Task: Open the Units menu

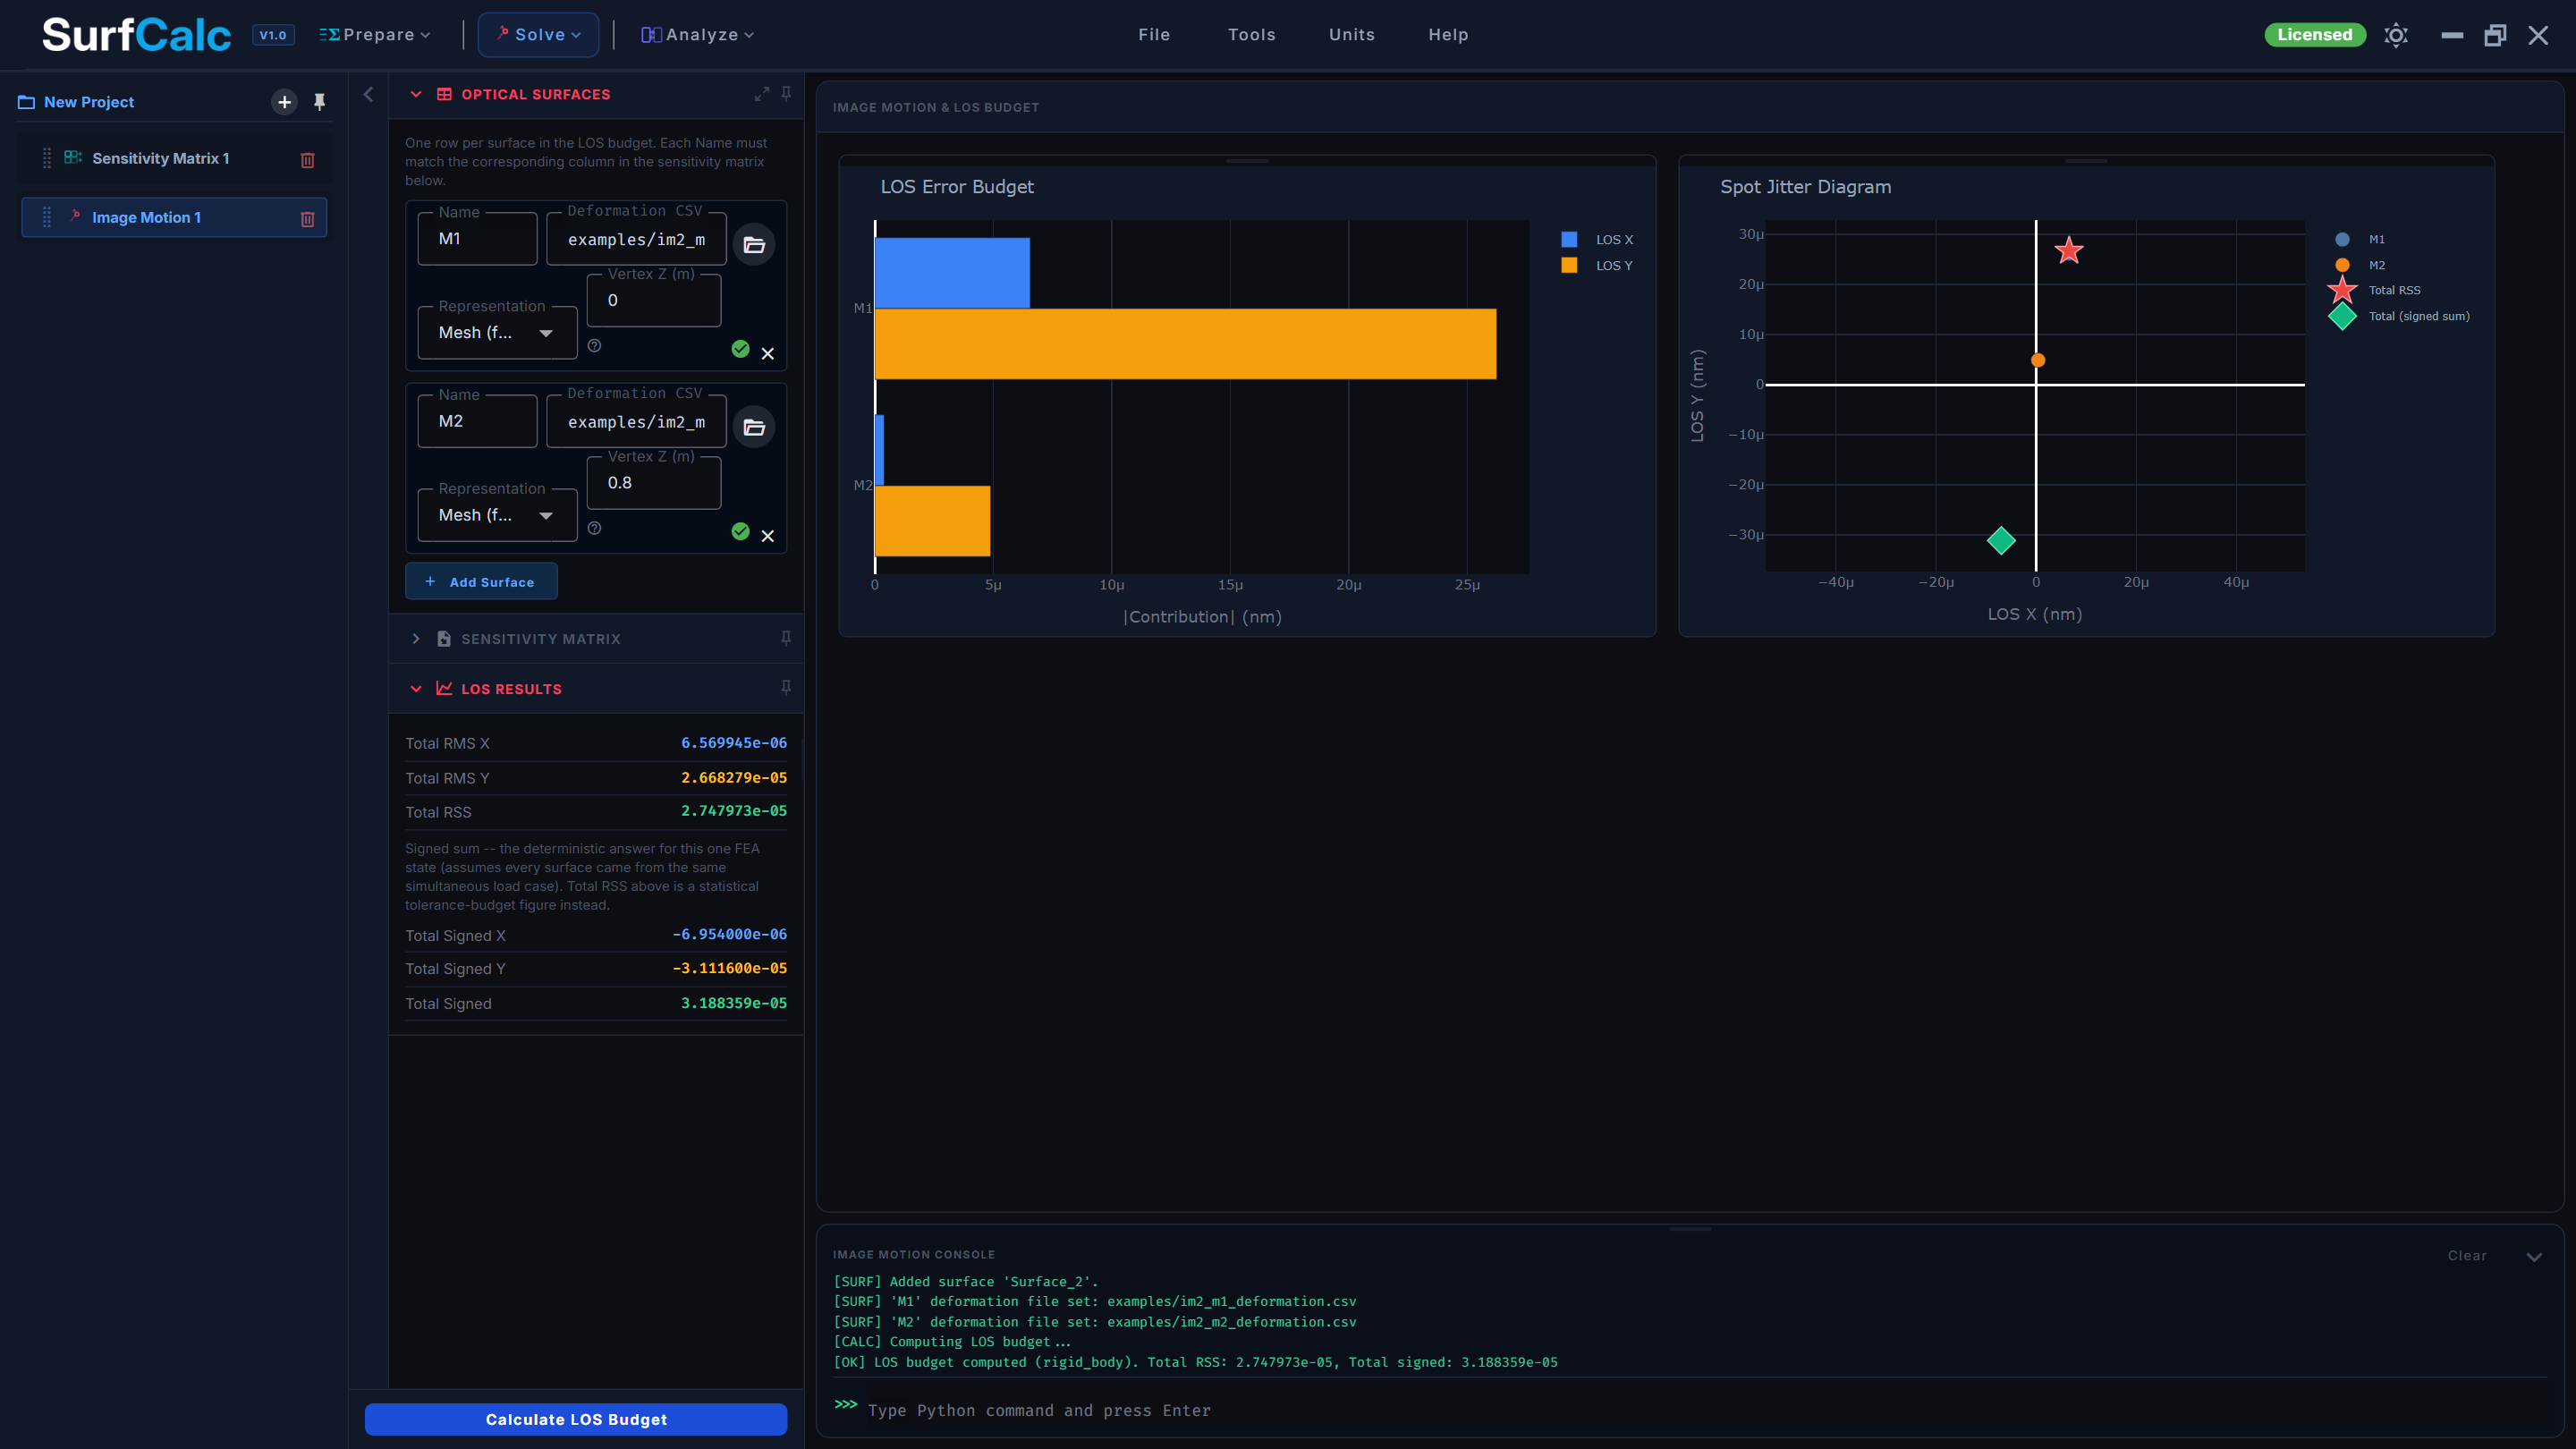Action: 1352,35
